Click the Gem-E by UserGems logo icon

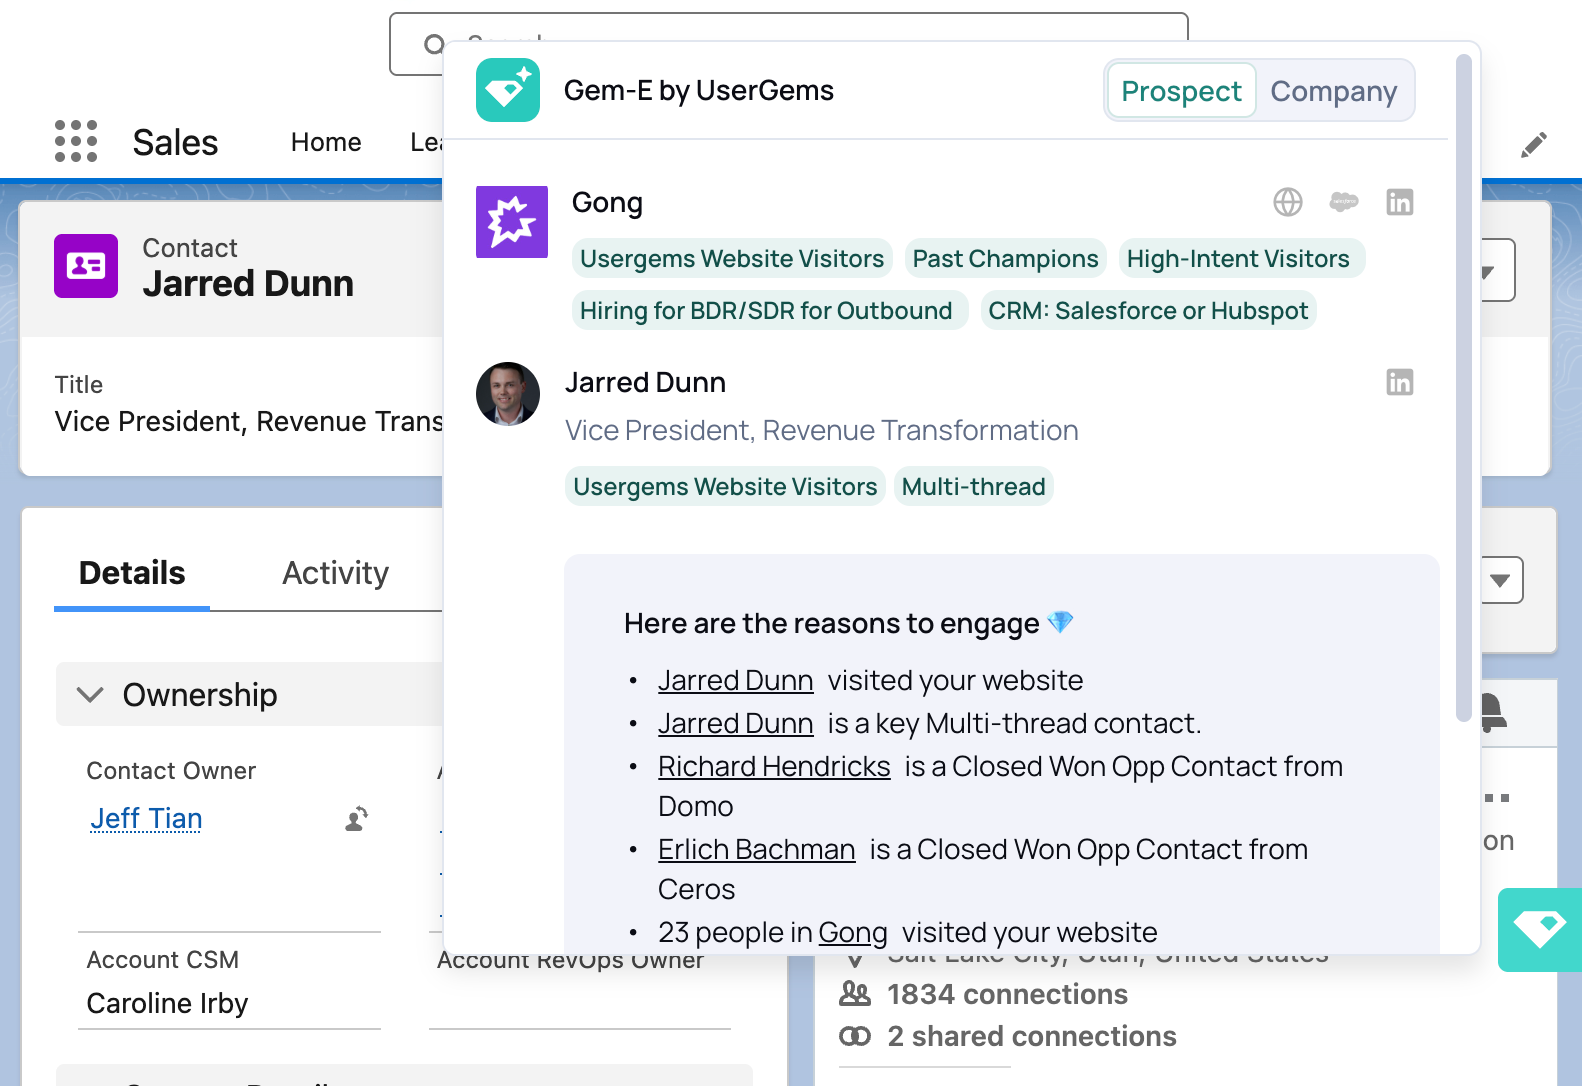[508, 90]
